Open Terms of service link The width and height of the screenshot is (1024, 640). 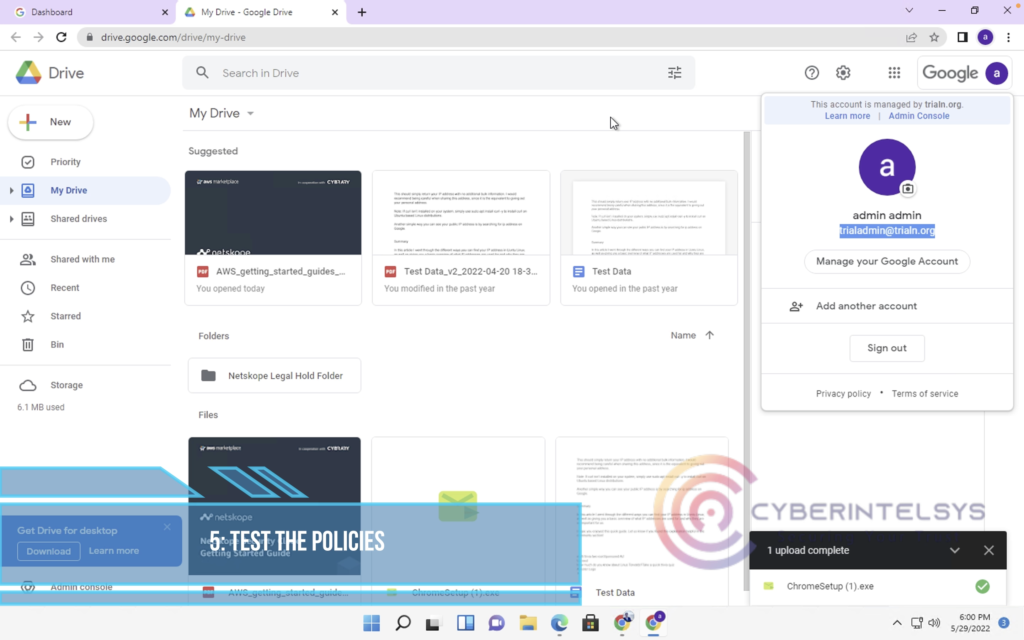925,394
